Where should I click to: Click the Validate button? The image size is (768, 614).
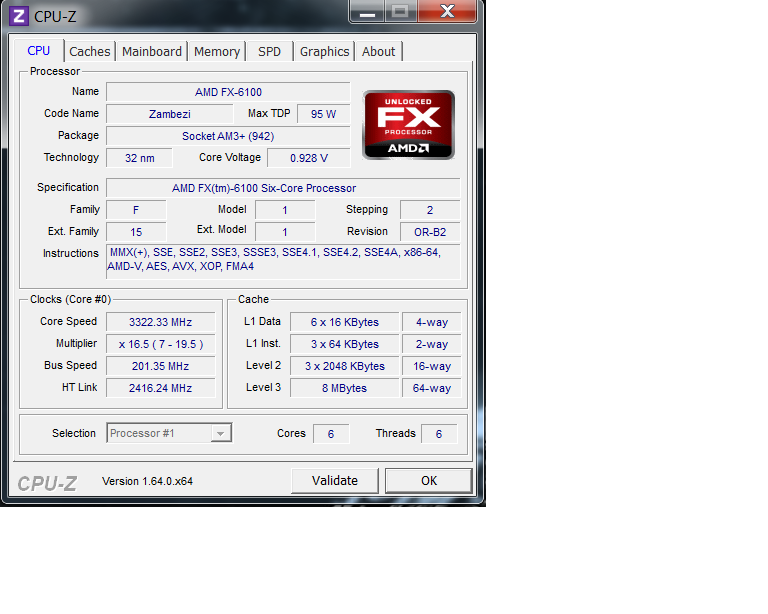pos(335,481)
